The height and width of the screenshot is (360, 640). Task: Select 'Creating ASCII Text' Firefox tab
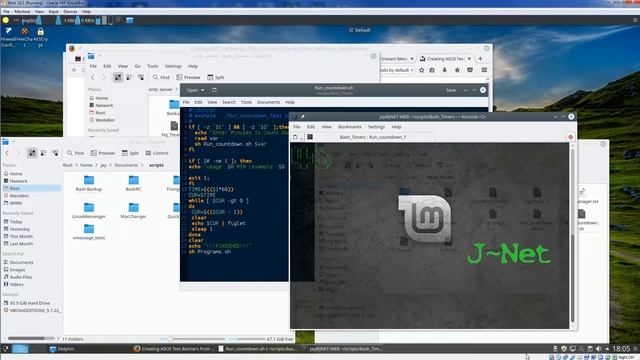click(445, 59)
